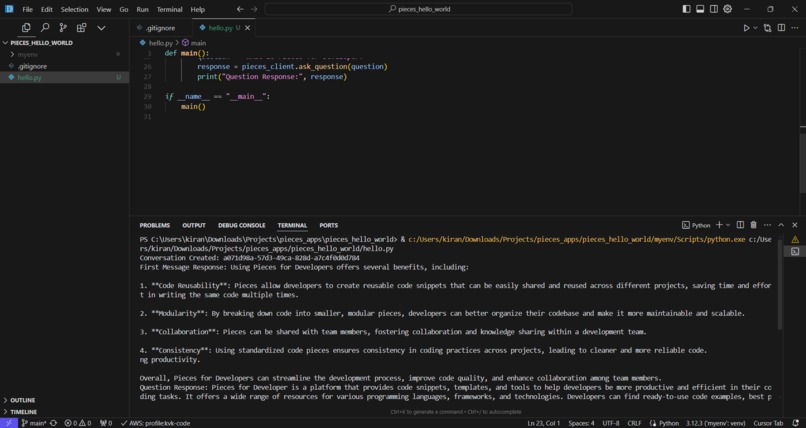The height and width of the screenshot is (428, 806).
Task: Click terminal warning triangle icon
Action: click(x=795, y=239)
